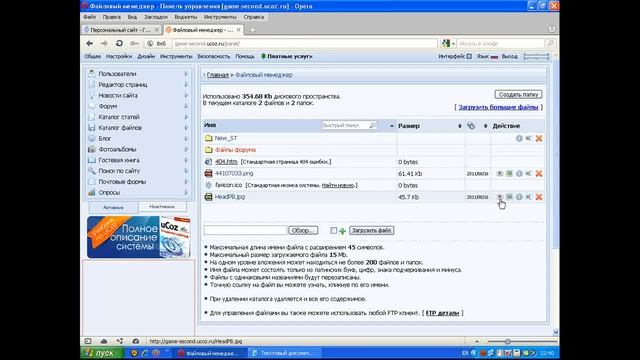Click the browser Back arrow

[90, 43]
